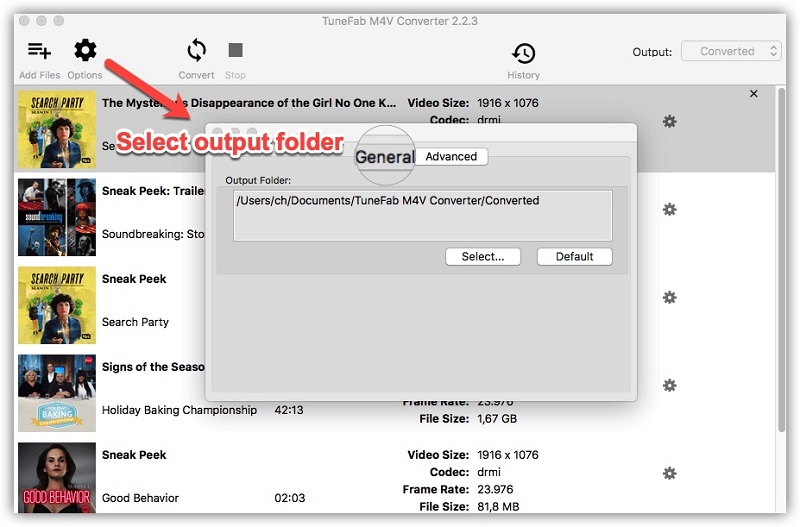Select the General tab
Screen dimensions: 800x527
pyautogui.click(x=385, y=157)
